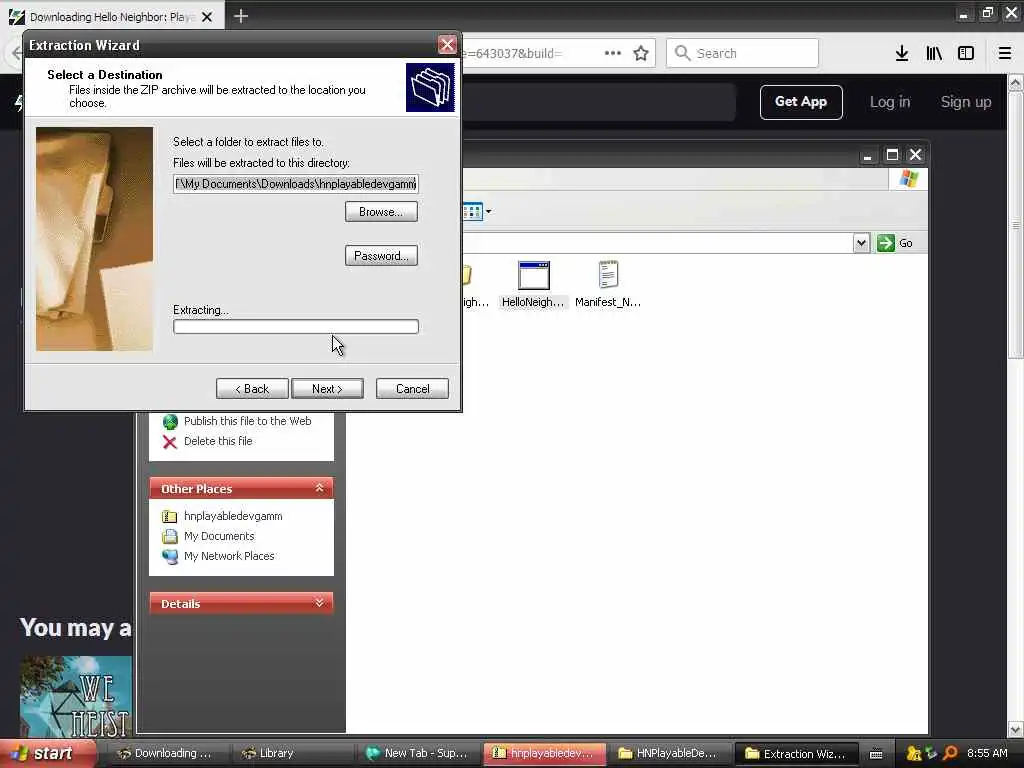Click Delete this file task
The width and height of the screenshot is (1024, 768).
click(x=218, y=441)
